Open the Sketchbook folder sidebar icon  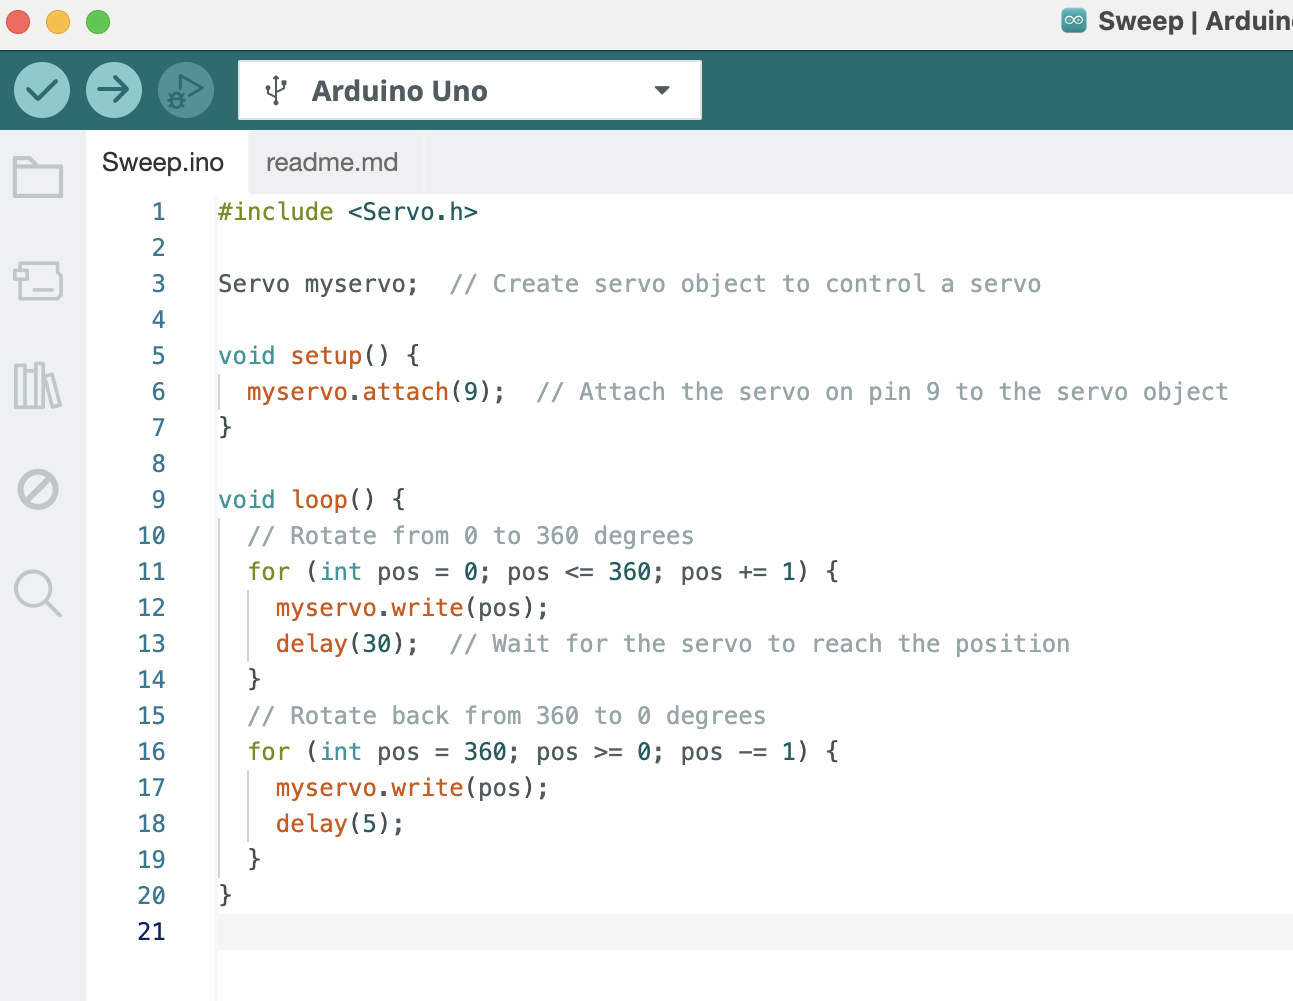[x=38, y=177]
